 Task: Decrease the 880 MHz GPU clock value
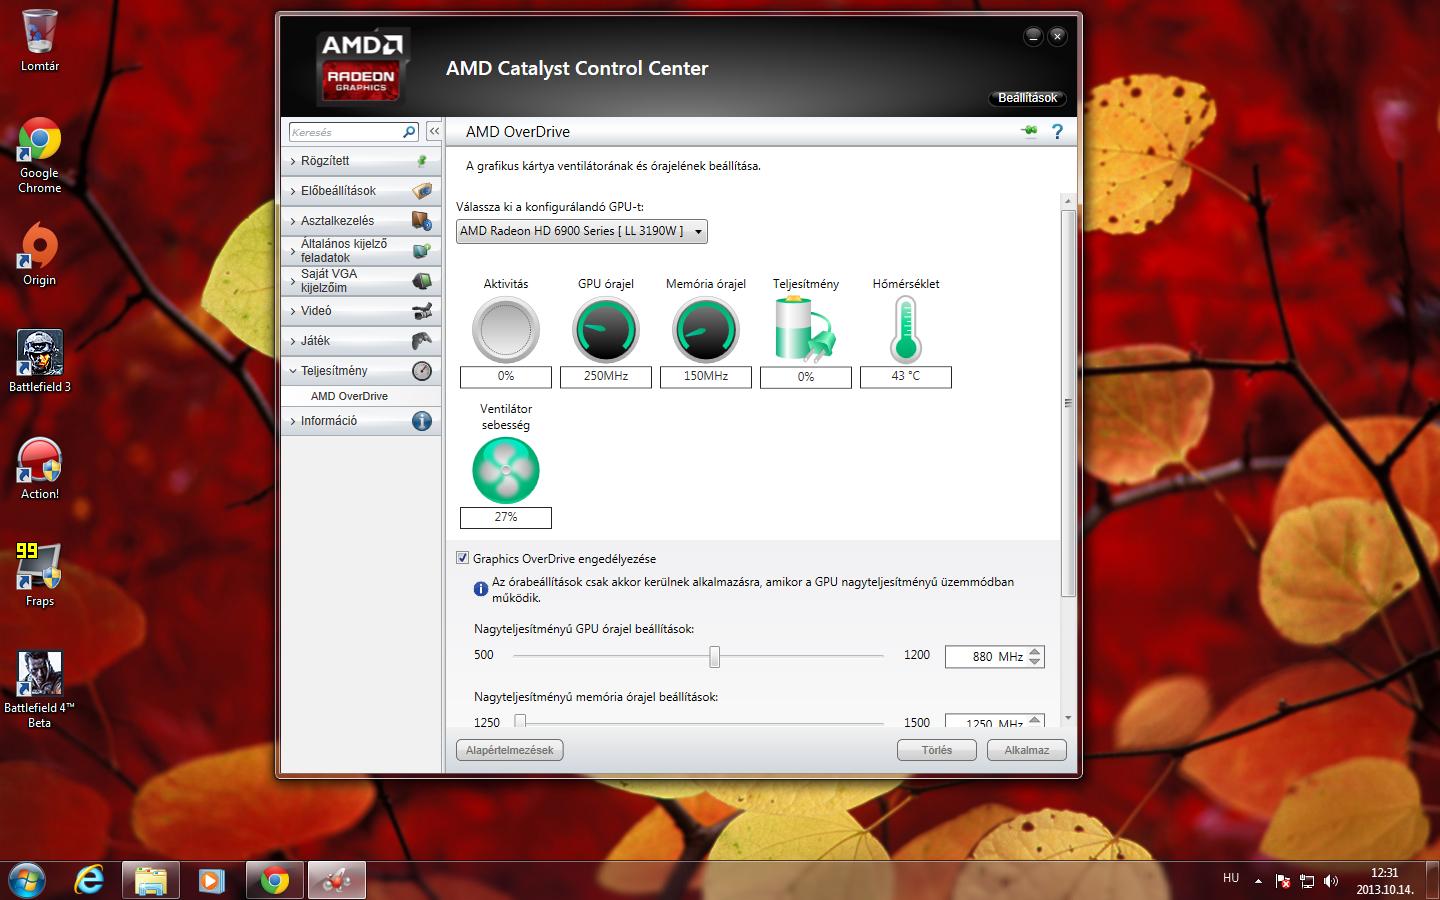[x=1035, y=662]
